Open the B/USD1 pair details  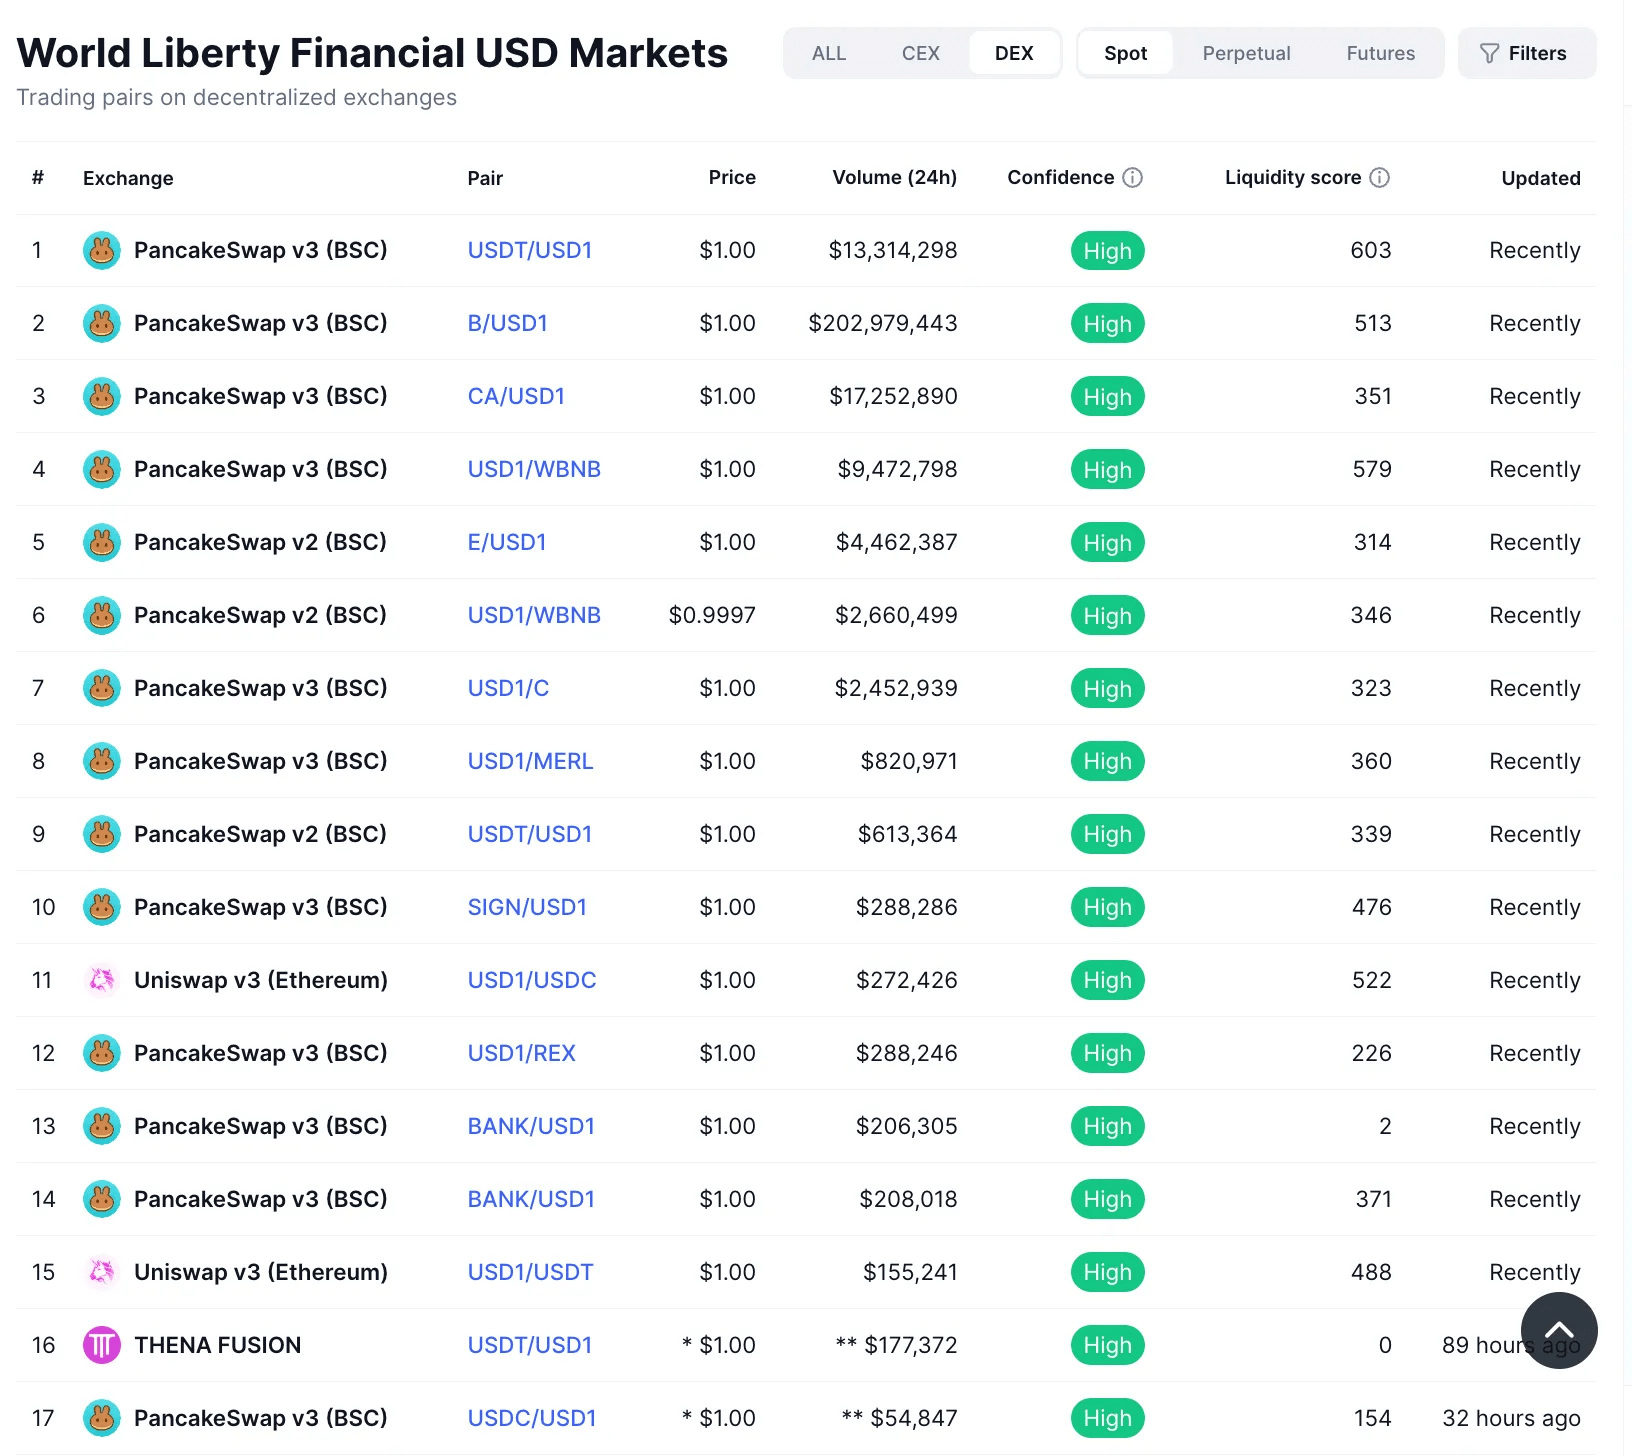coord(508,323)
